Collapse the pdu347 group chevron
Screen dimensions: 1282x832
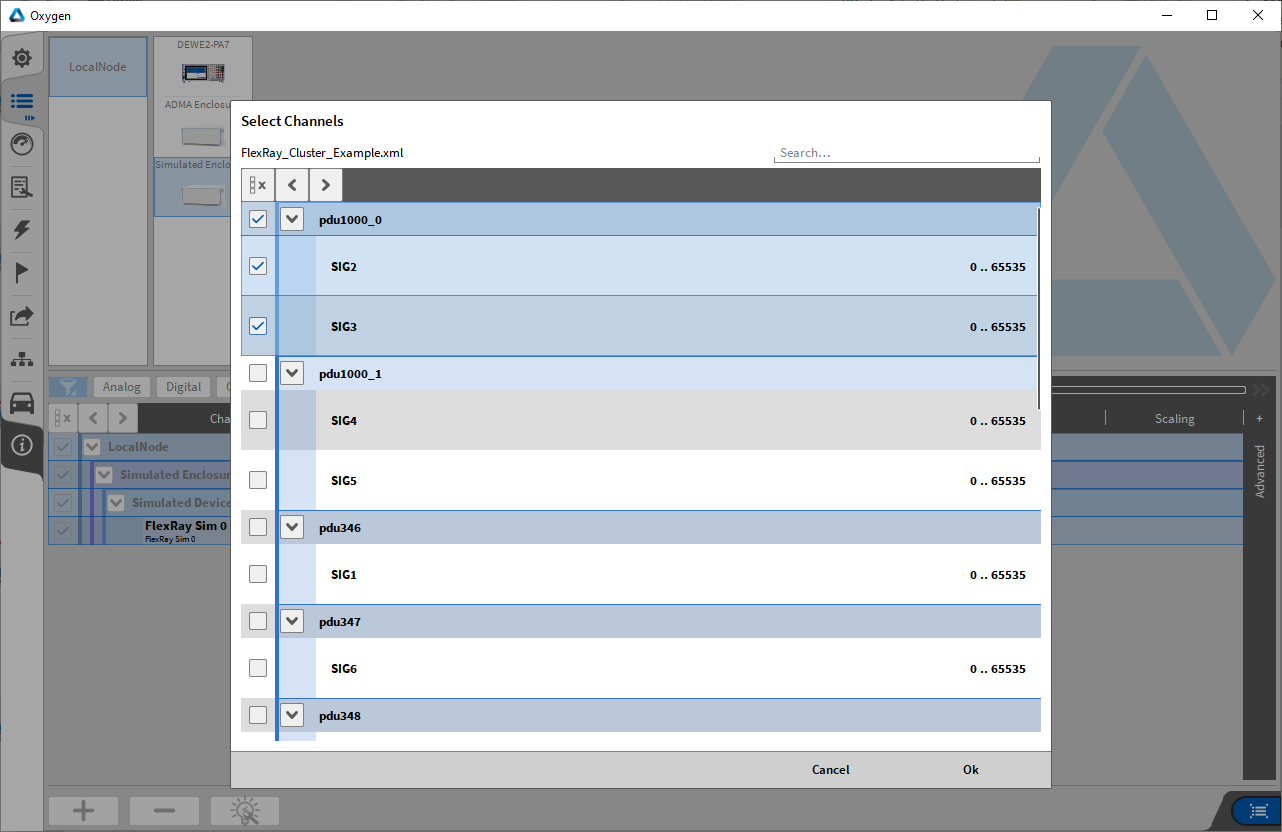(292, 621)
